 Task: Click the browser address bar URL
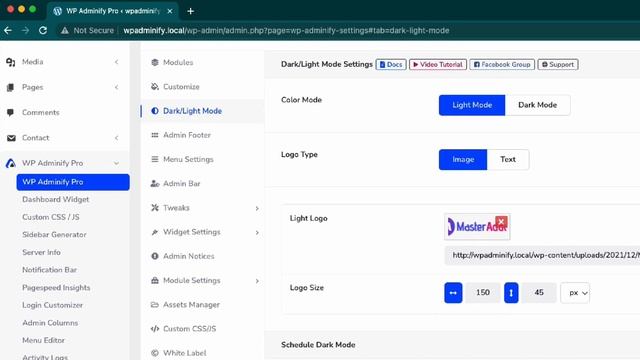[x=286, y=31]
